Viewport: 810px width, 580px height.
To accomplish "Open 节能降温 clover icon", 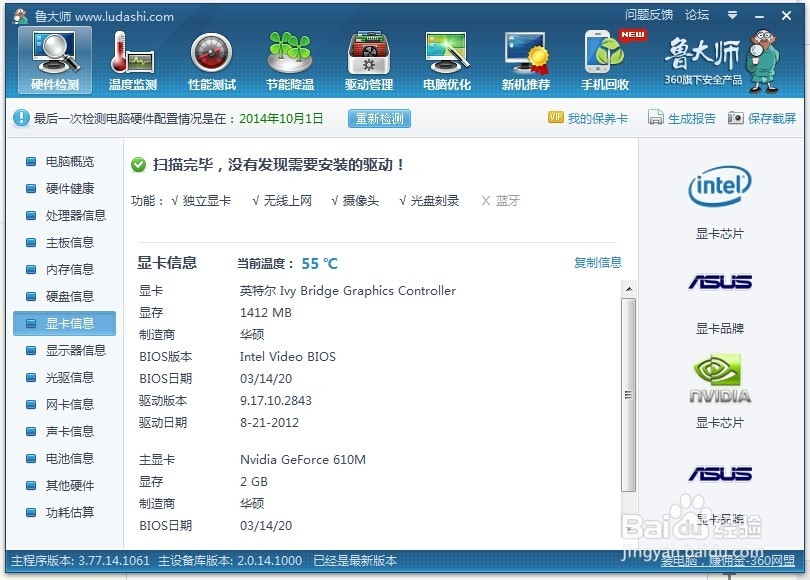I will [x=290, y=60].
